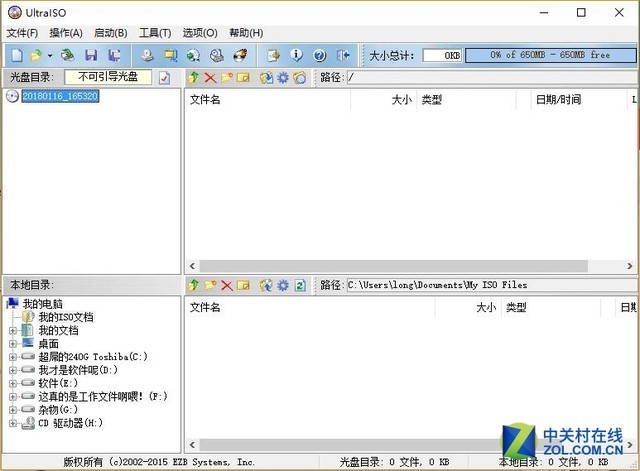Open the 选项(O) menu
The image size is (640, 471).
tap(200, 33)
